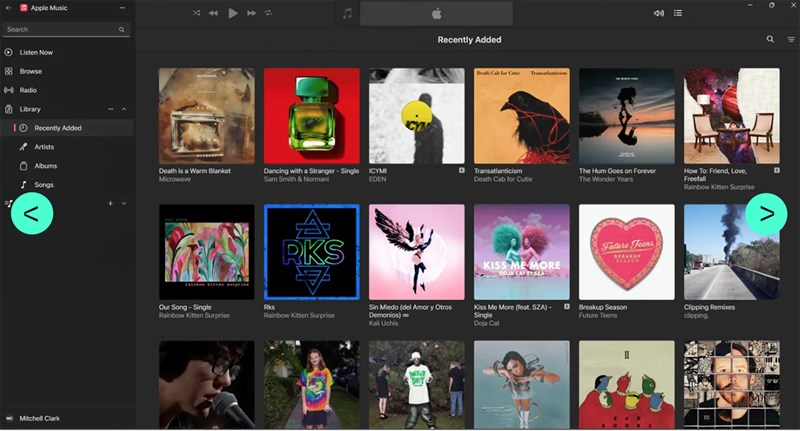Click the Breakup Season album title text
Viewport: 800px width, 431px height.
(x=603, y=308)
